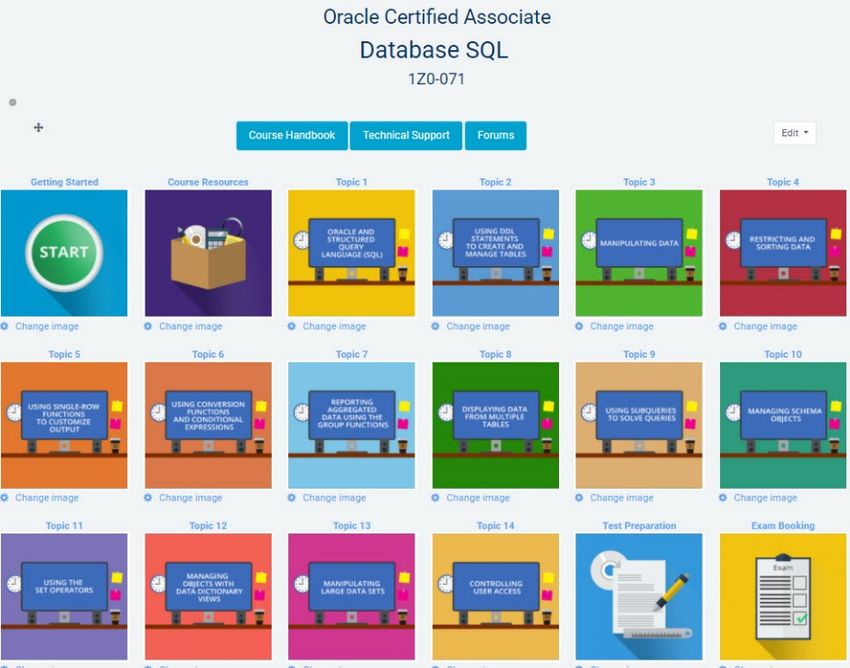Image resolution: width=850 pixels, height=668 pixels.
Task: Open the Managing Schema Objects tile
Action: 783,425
